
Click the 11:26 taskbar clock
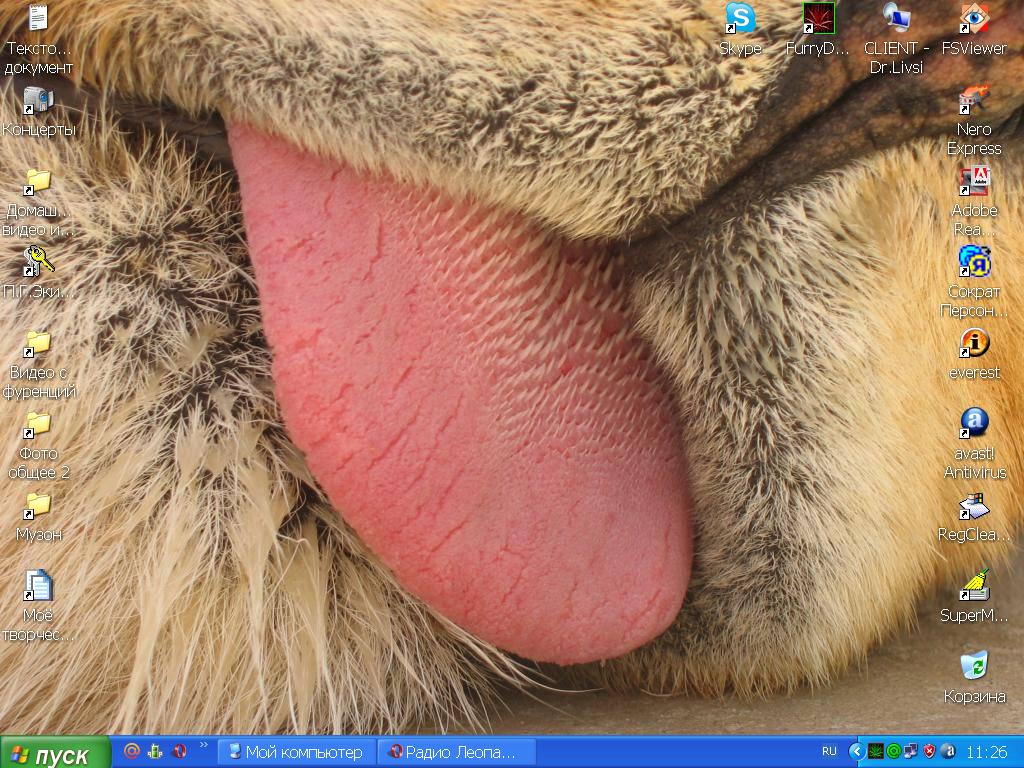tap(987, 752)
